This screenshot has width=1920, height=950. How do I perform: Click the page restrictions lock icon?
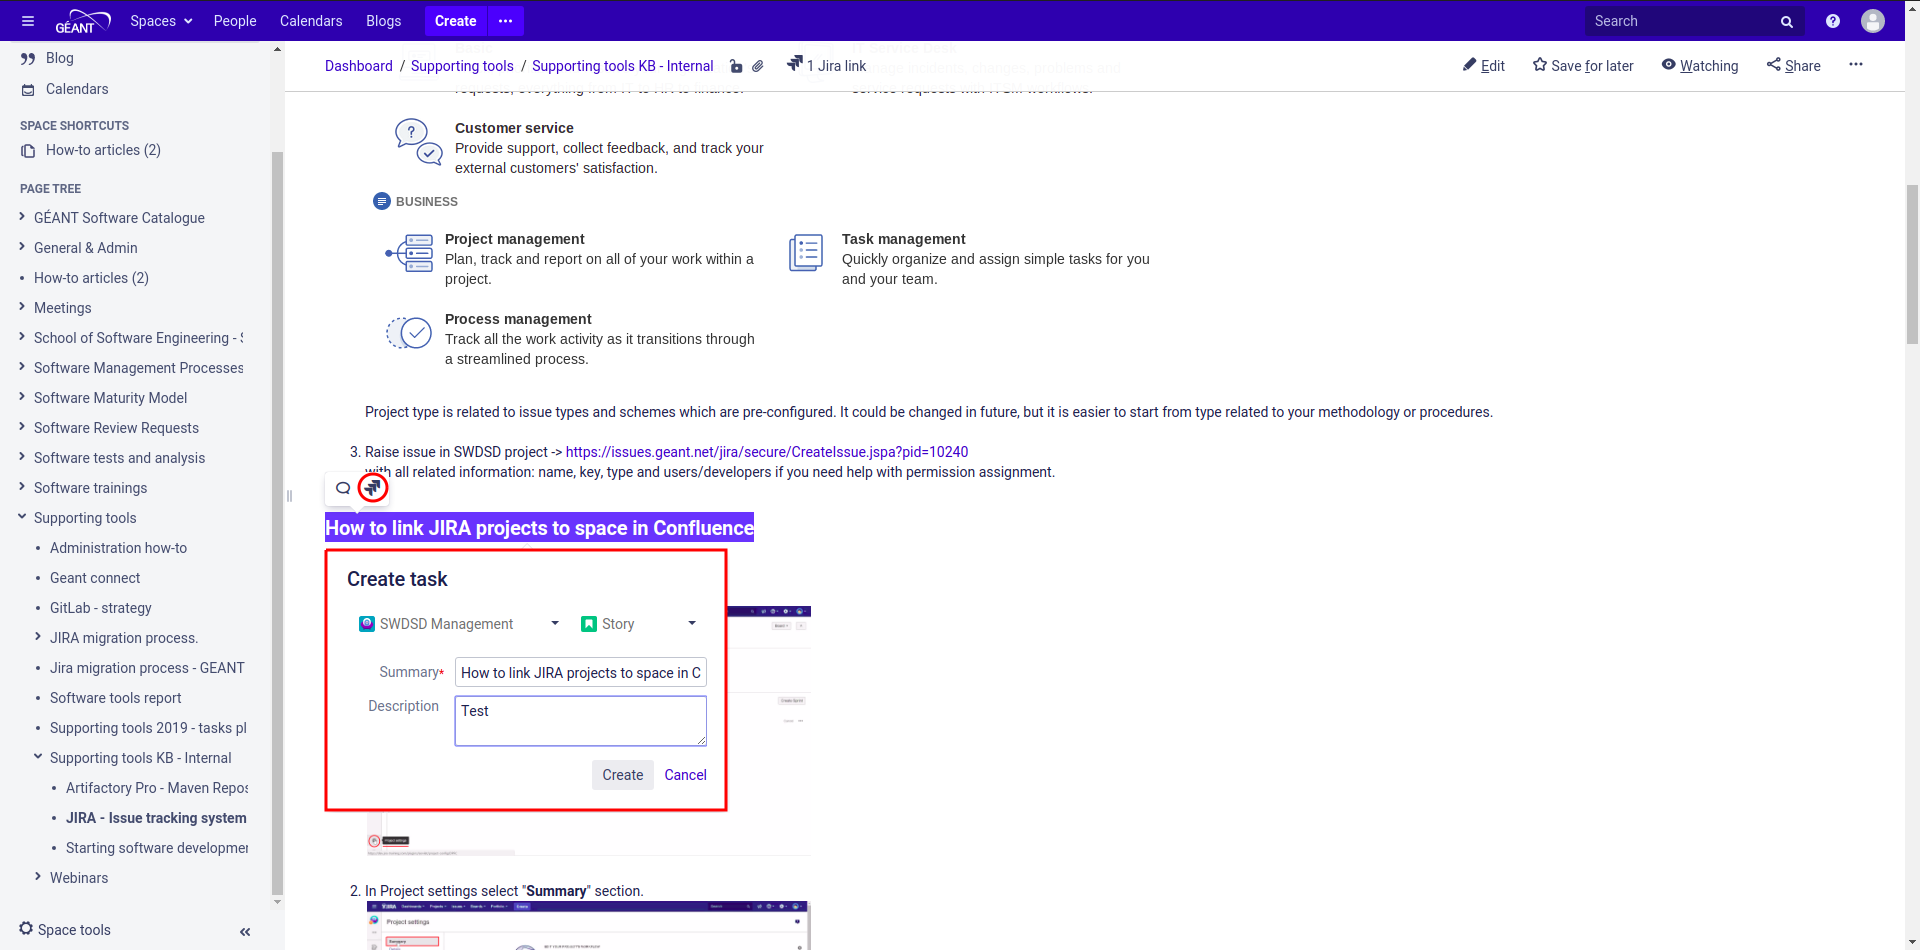pyautogui.click(x=736, y=66)
